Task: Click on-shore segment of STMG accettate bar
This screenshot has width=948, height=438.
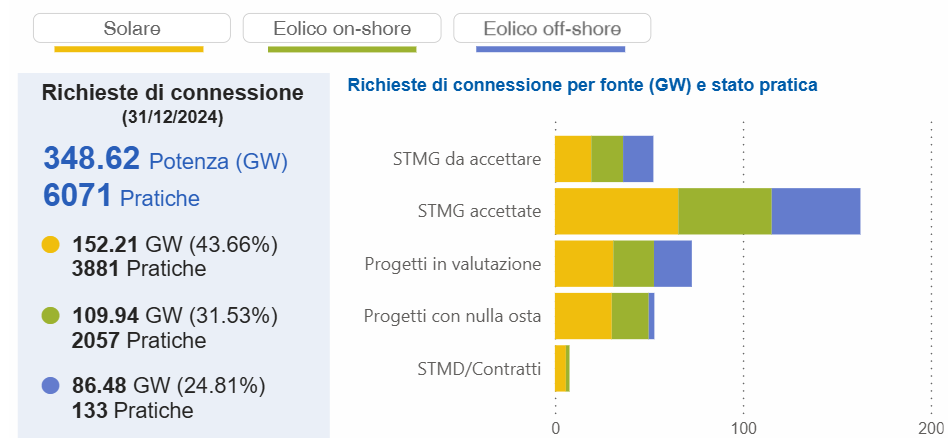Action: [725, 211]
